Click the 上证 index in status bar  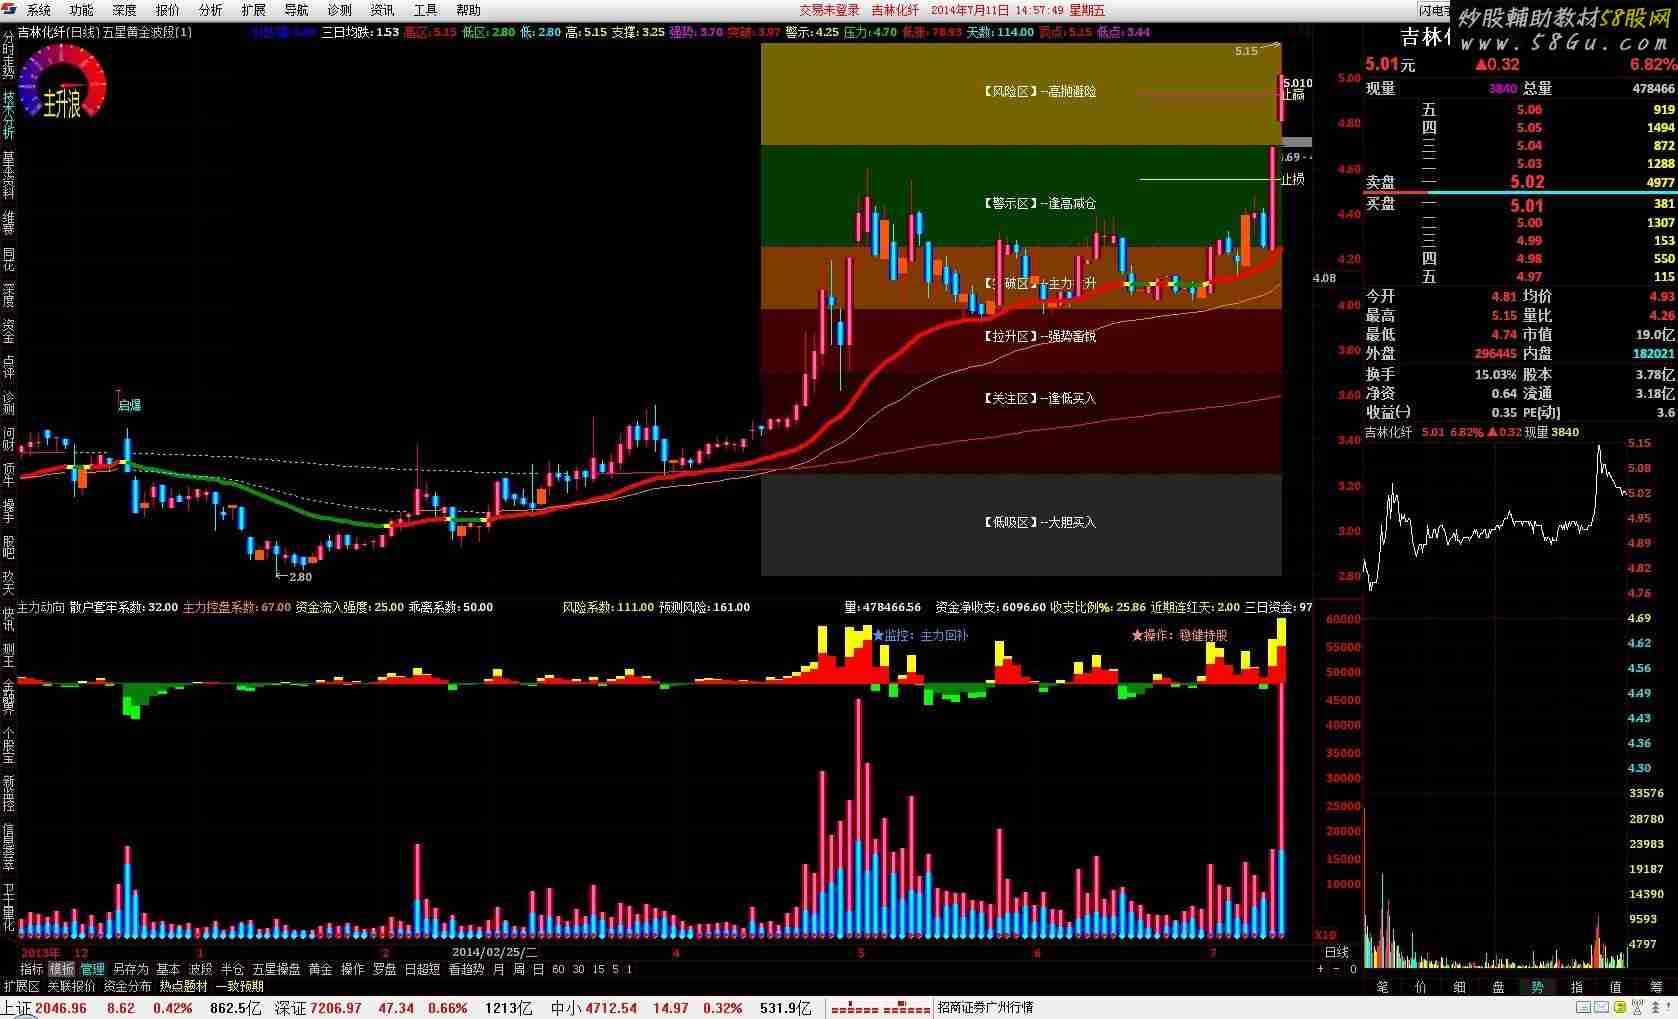coord(16,1008)
